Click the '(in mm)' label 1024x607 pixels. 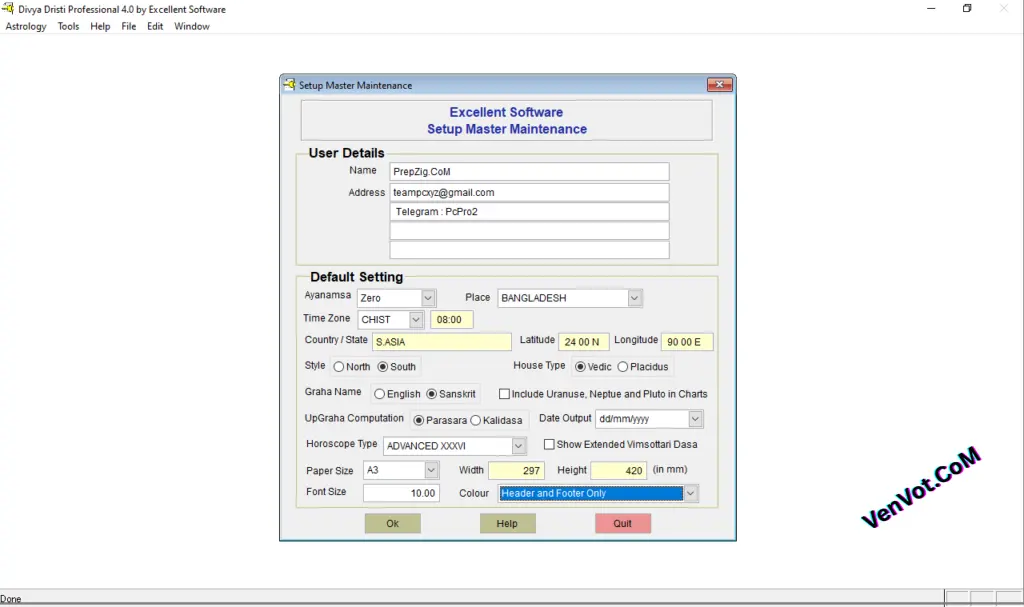670,469
